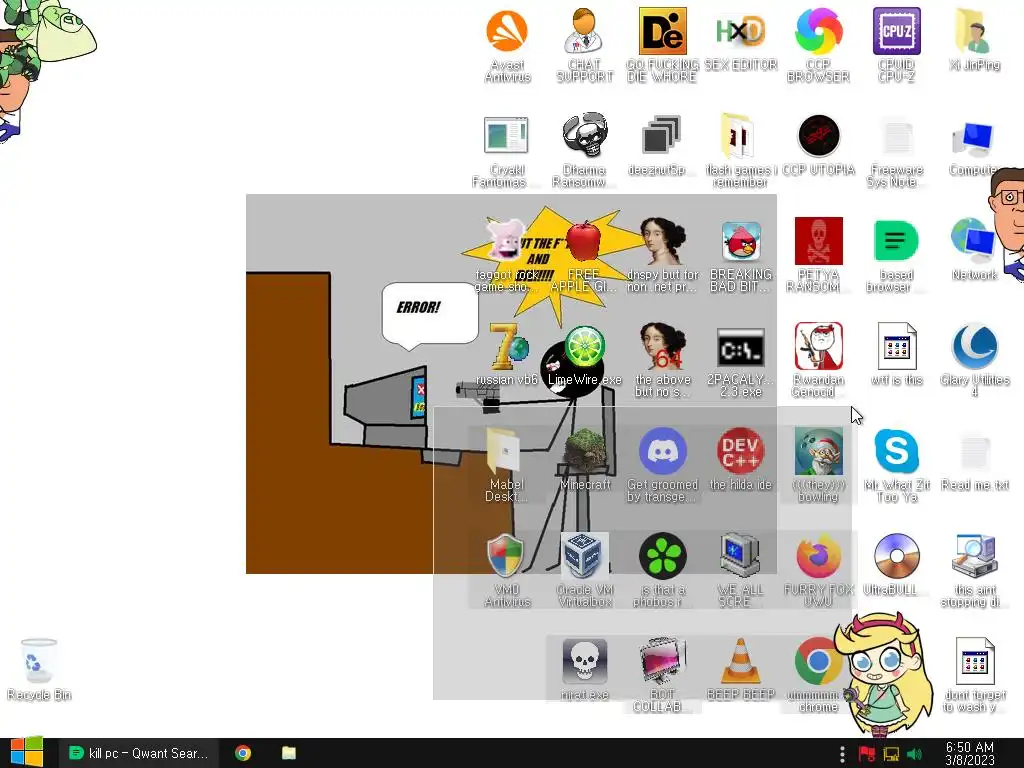Select the mirai.exe skull icon
Viewport: 1024px width, 768px height.
coord(584,669)
